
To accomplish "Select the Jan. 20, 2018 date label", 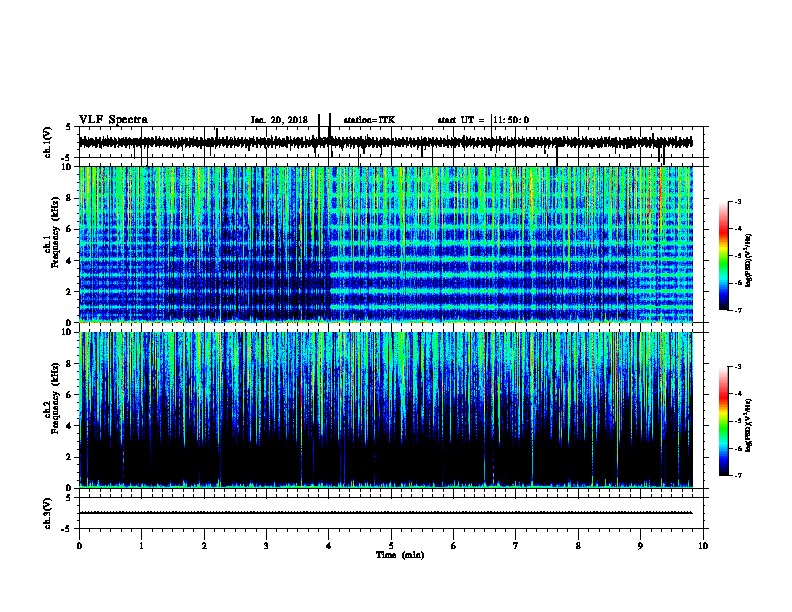I will 279,120.
